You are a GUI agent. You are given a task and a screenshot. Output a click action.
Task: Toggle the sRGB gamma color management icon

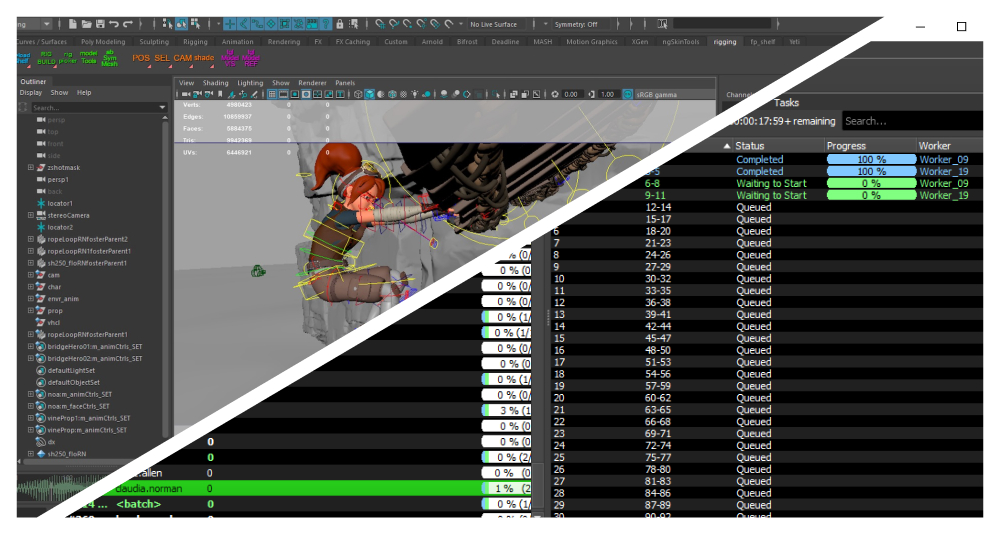coord(627,94)
